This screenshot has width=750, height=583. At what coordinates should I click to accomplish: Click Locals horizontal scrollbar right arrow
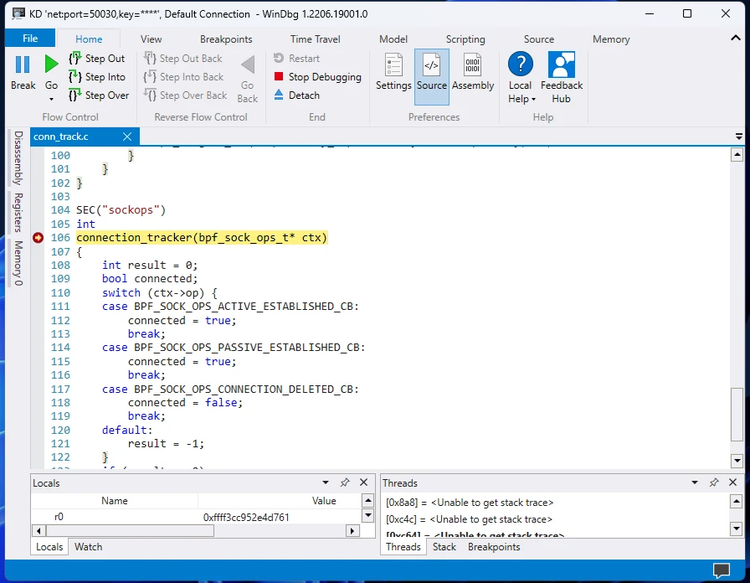coord(353,530)
